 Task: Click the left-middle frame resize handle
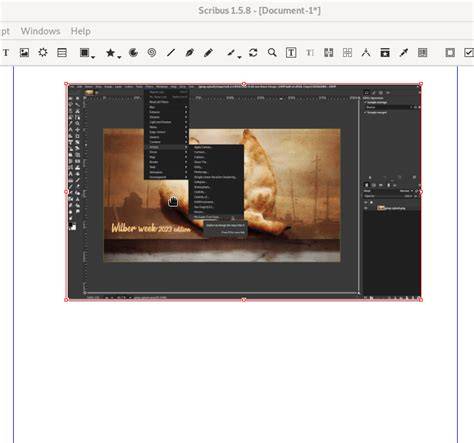click(66, 192)
